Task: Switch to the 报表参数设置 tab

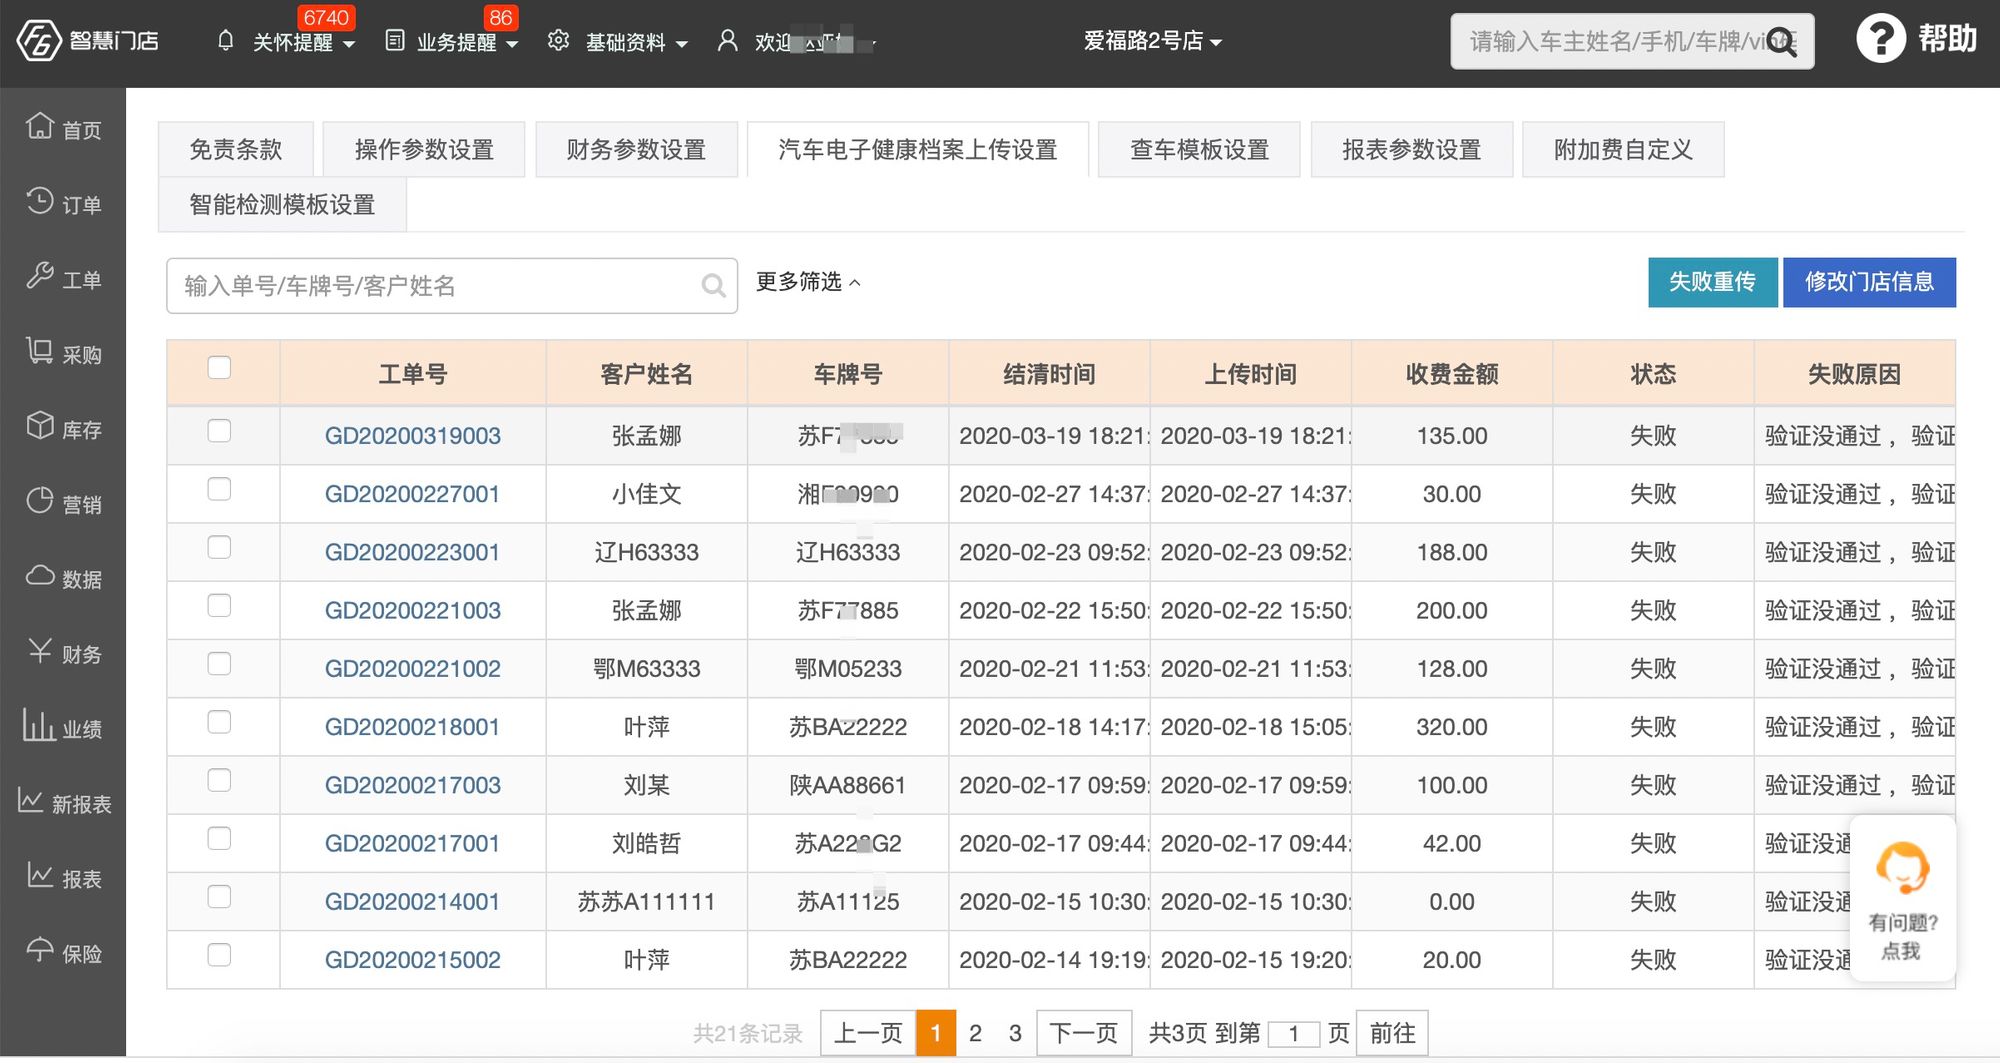Action: (1411, 150)
